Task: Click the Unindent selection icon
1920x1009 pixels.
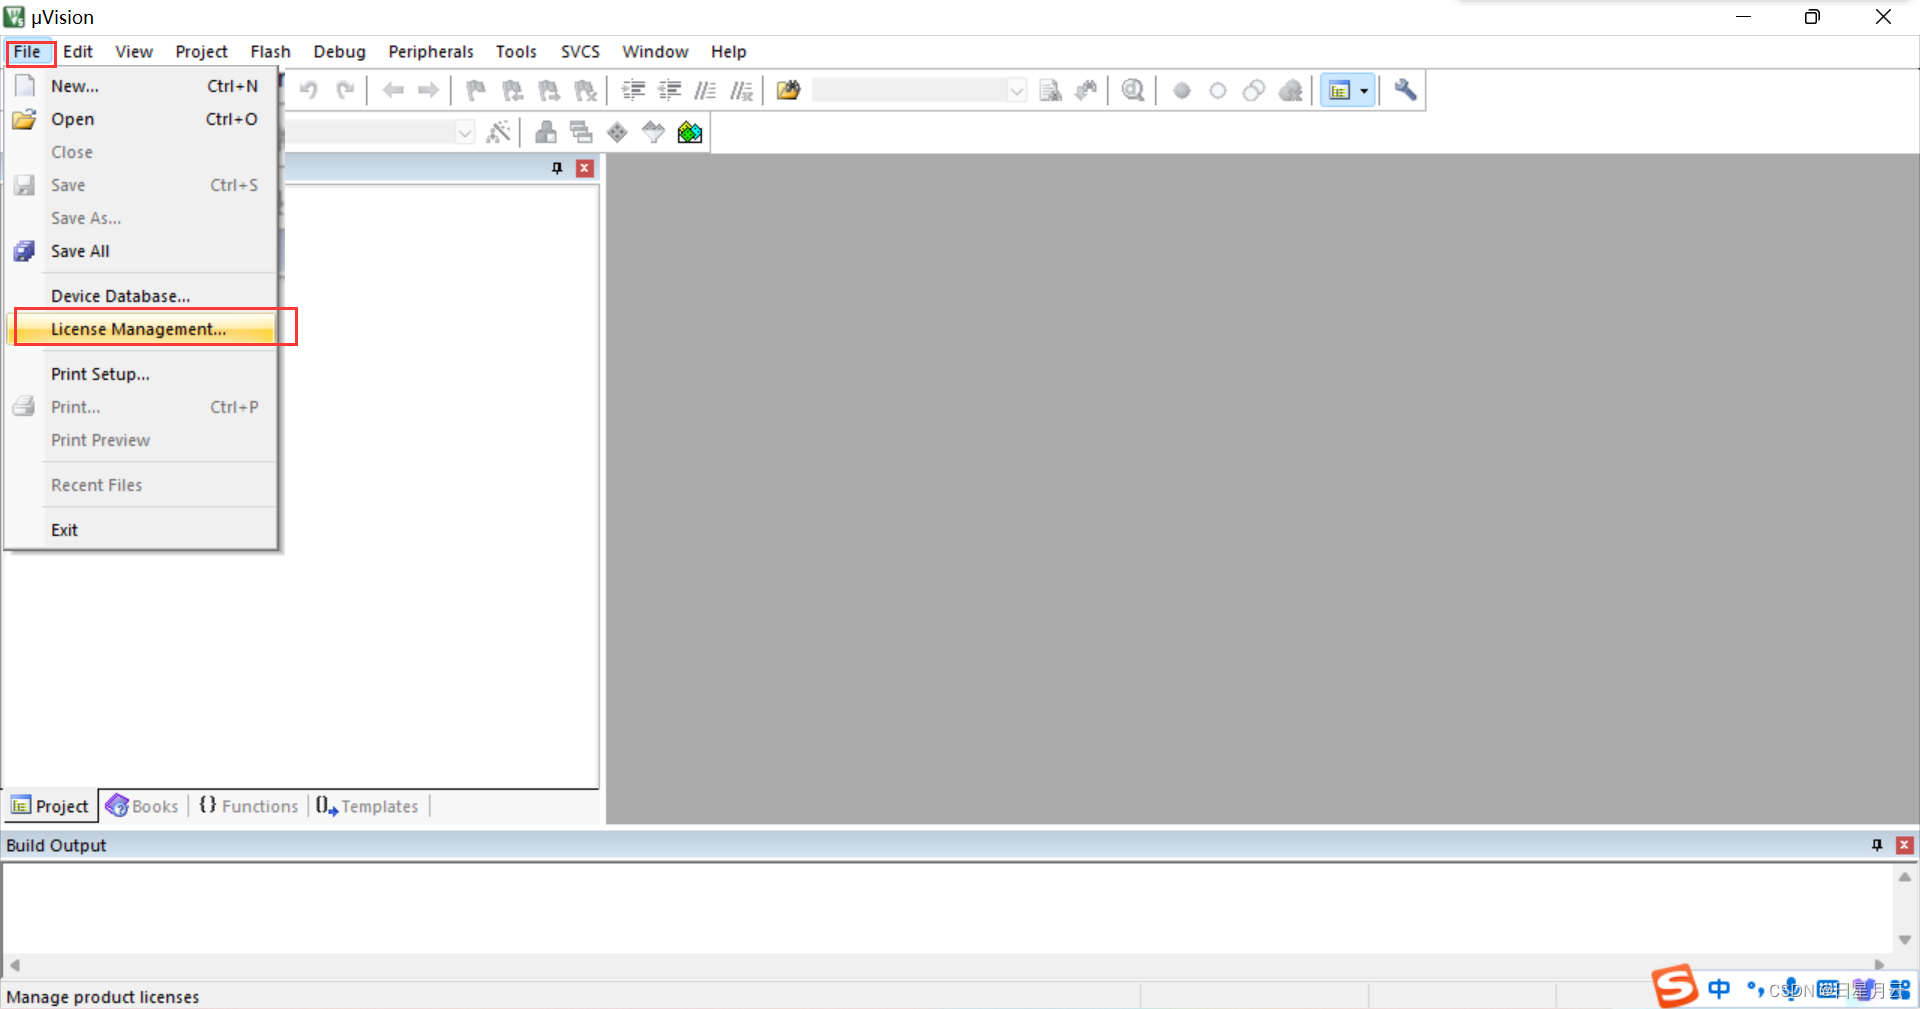Action: tap(669, 91)
